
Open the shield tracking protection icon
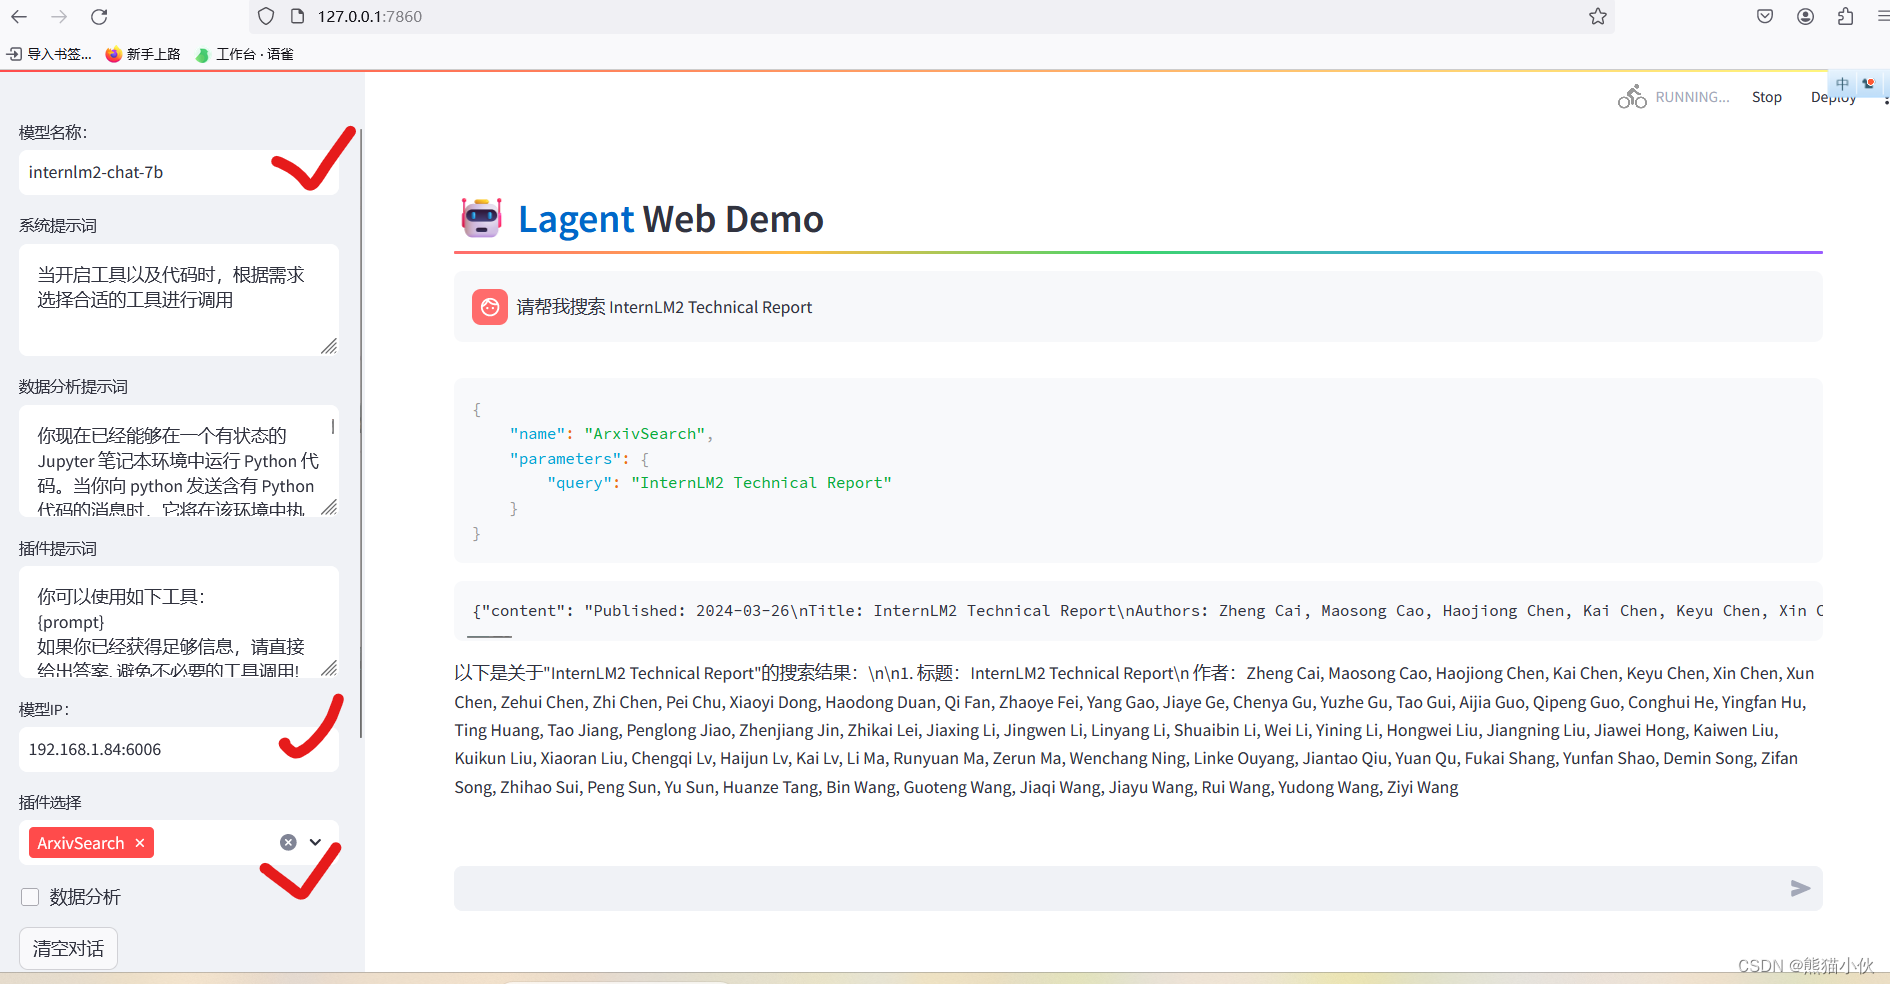[x=266, y=16]
